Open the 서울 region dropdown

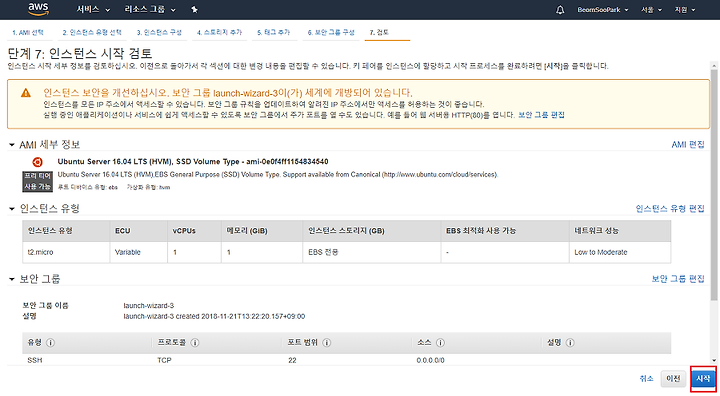pos(651,10)
